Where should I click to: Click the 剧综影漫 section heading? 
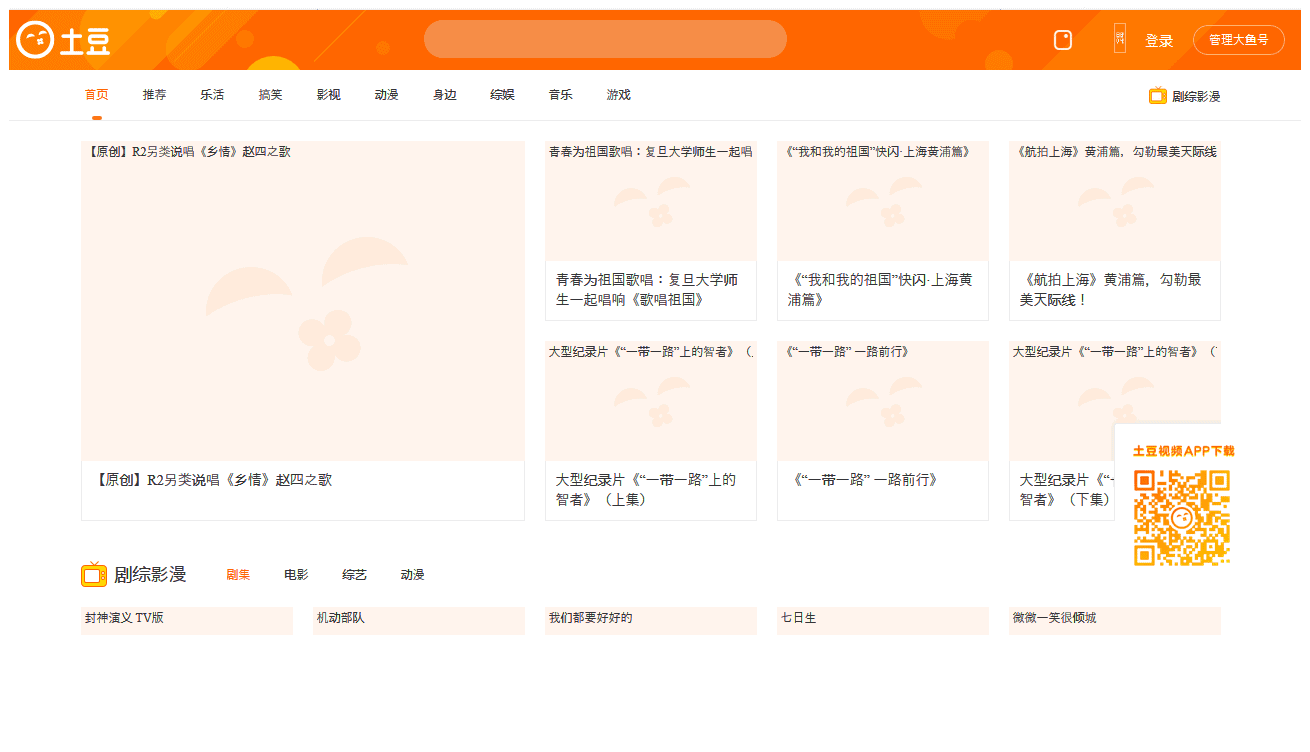[150, 574]
